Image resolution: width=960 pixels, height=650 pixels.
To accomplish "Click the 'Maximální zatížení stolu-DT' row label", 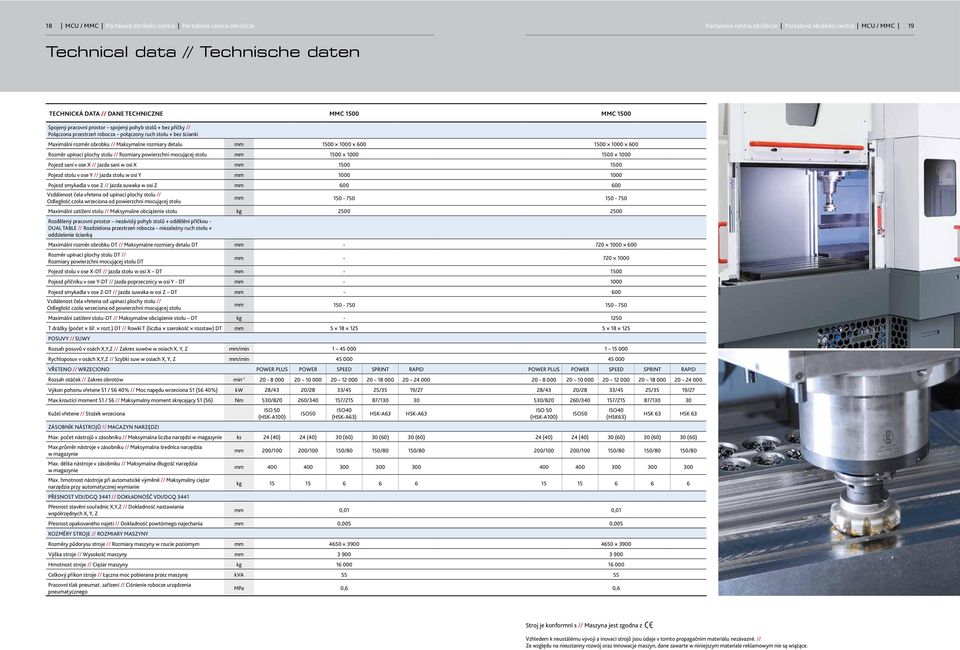I will 122,318.
